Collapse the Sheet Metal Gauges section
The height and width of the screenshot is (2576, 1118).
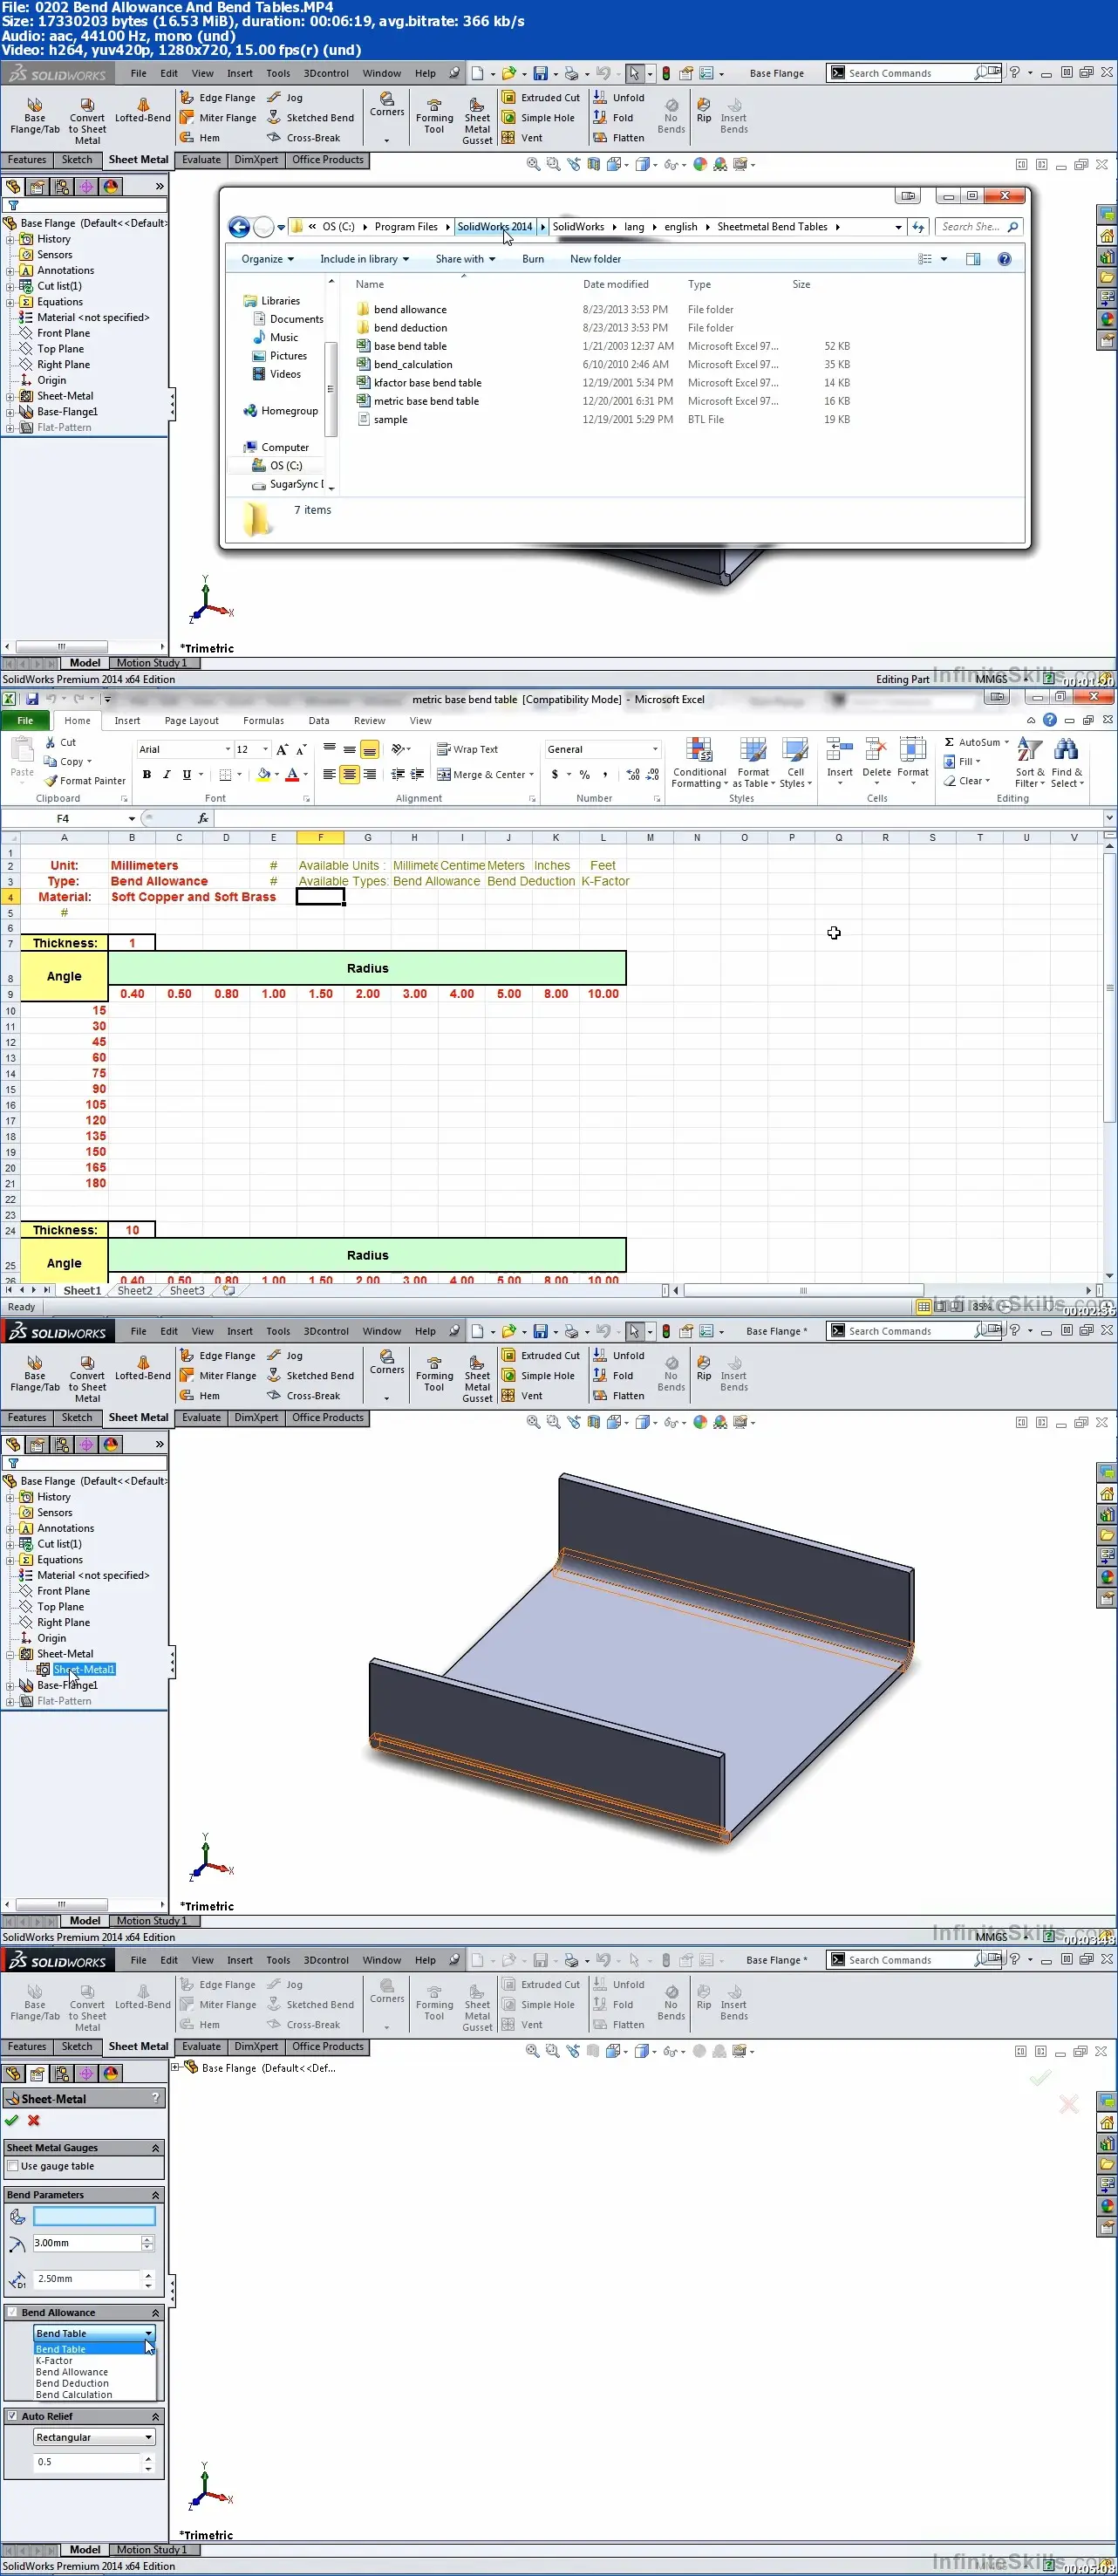[155, 2148]
